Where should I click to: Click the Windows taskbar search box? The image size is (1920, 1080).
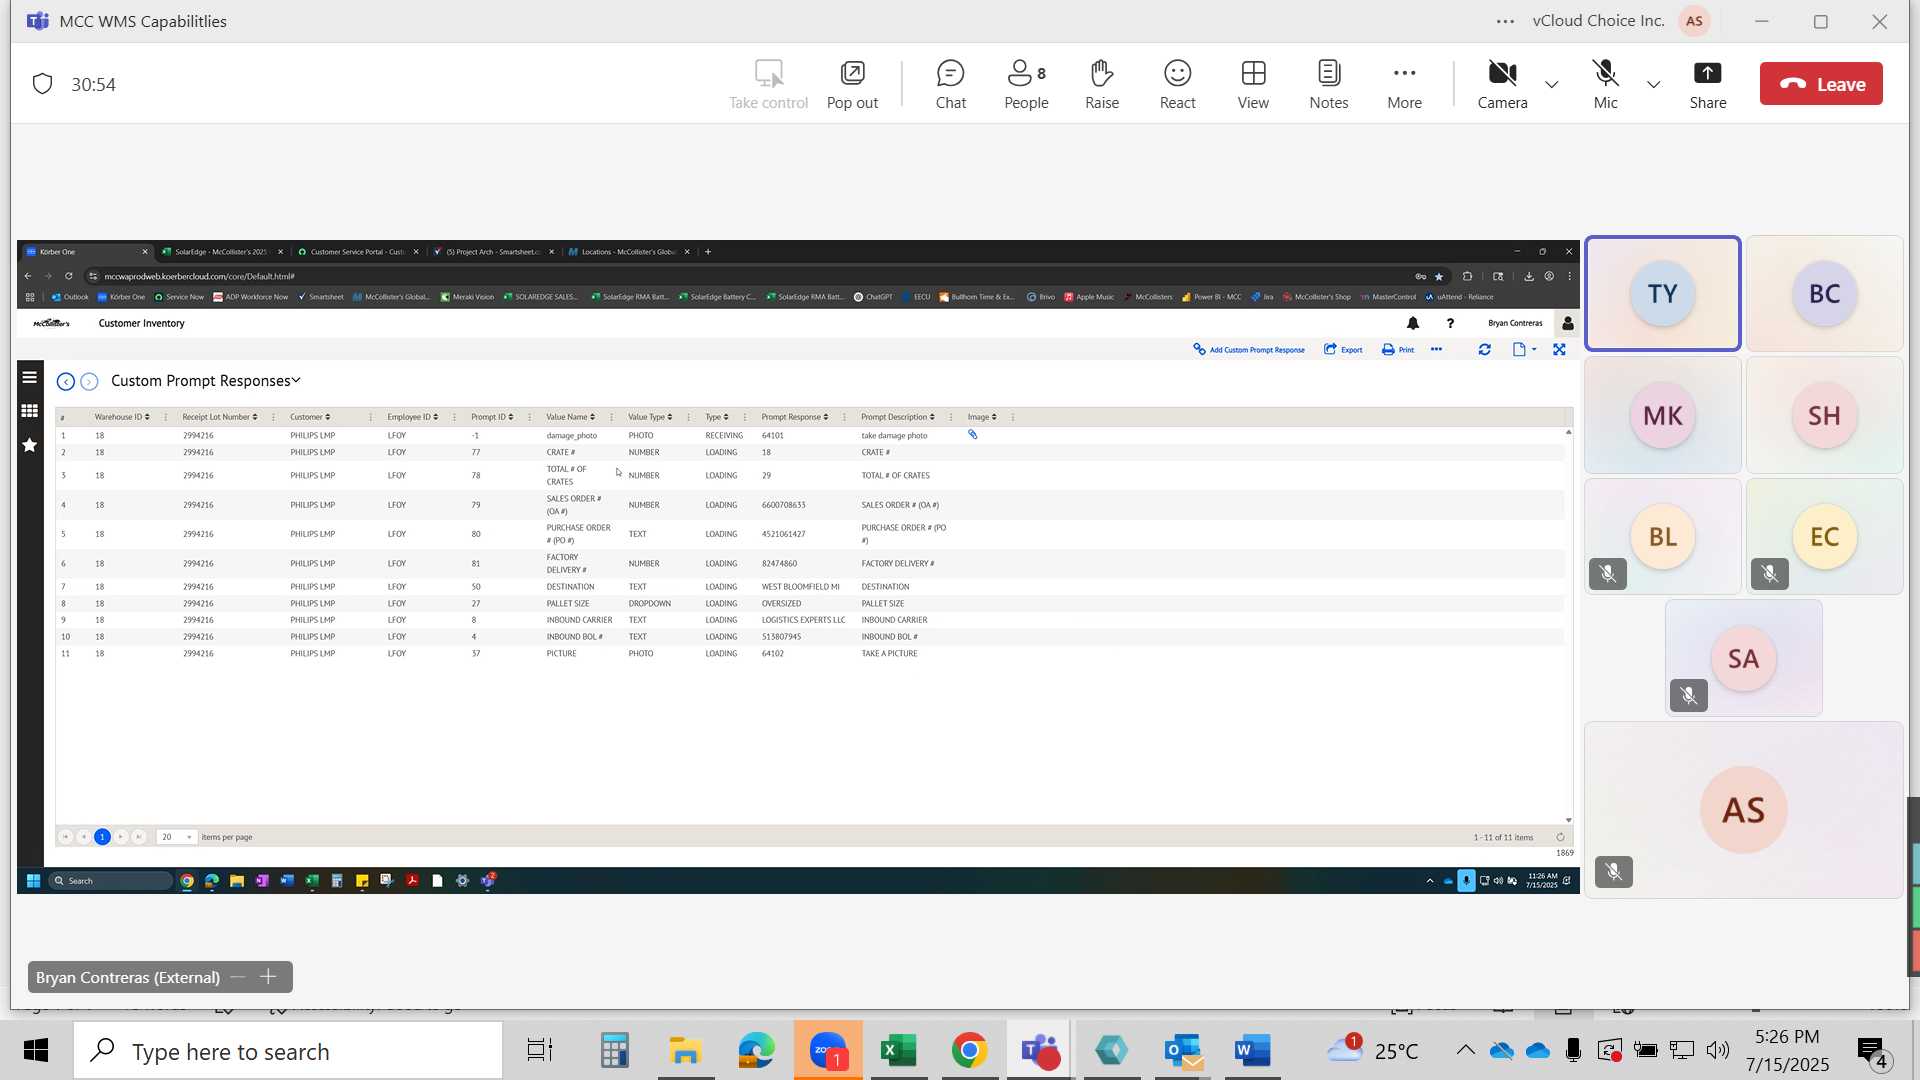click(x=288, y=1051)
